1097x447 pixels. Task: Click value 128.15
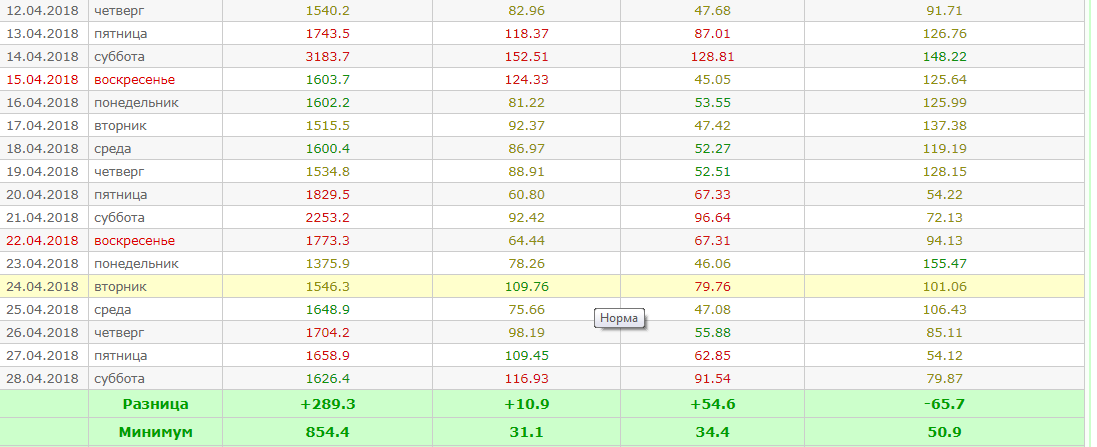click(x=945, y=171)
